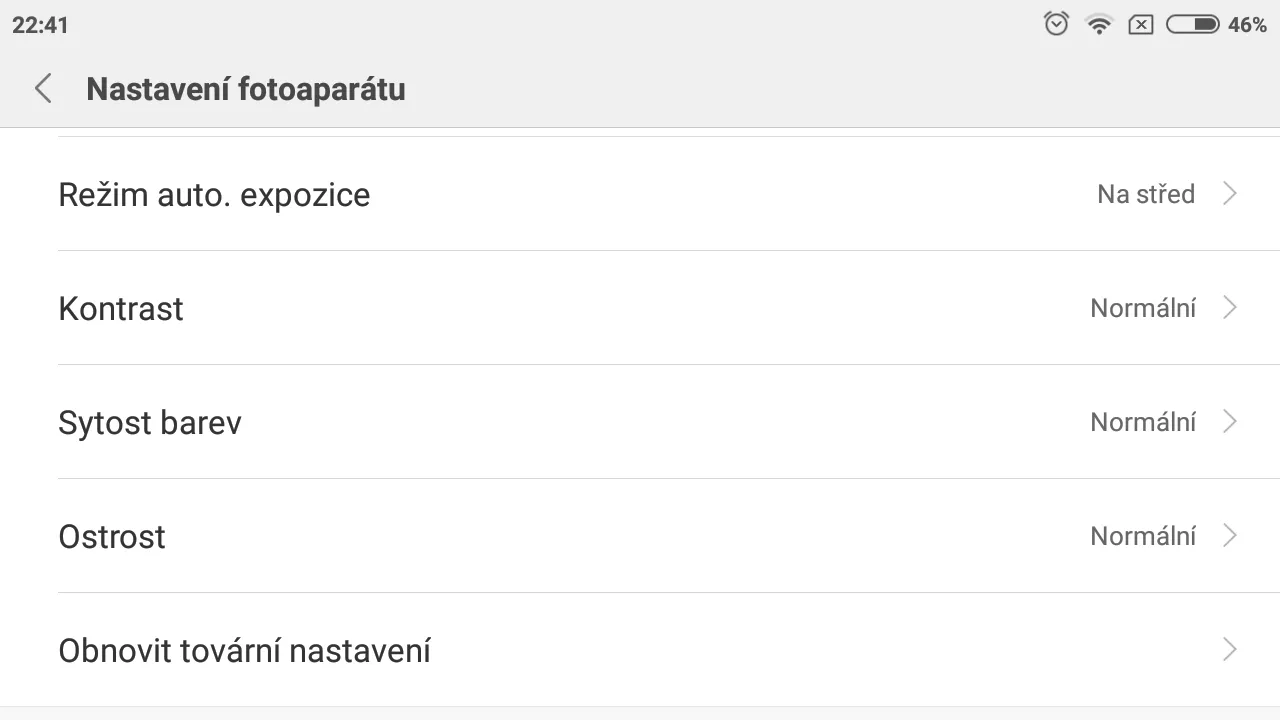Open the Kontrast setting
The image size is (1280, 720).
tap(640, 308)
